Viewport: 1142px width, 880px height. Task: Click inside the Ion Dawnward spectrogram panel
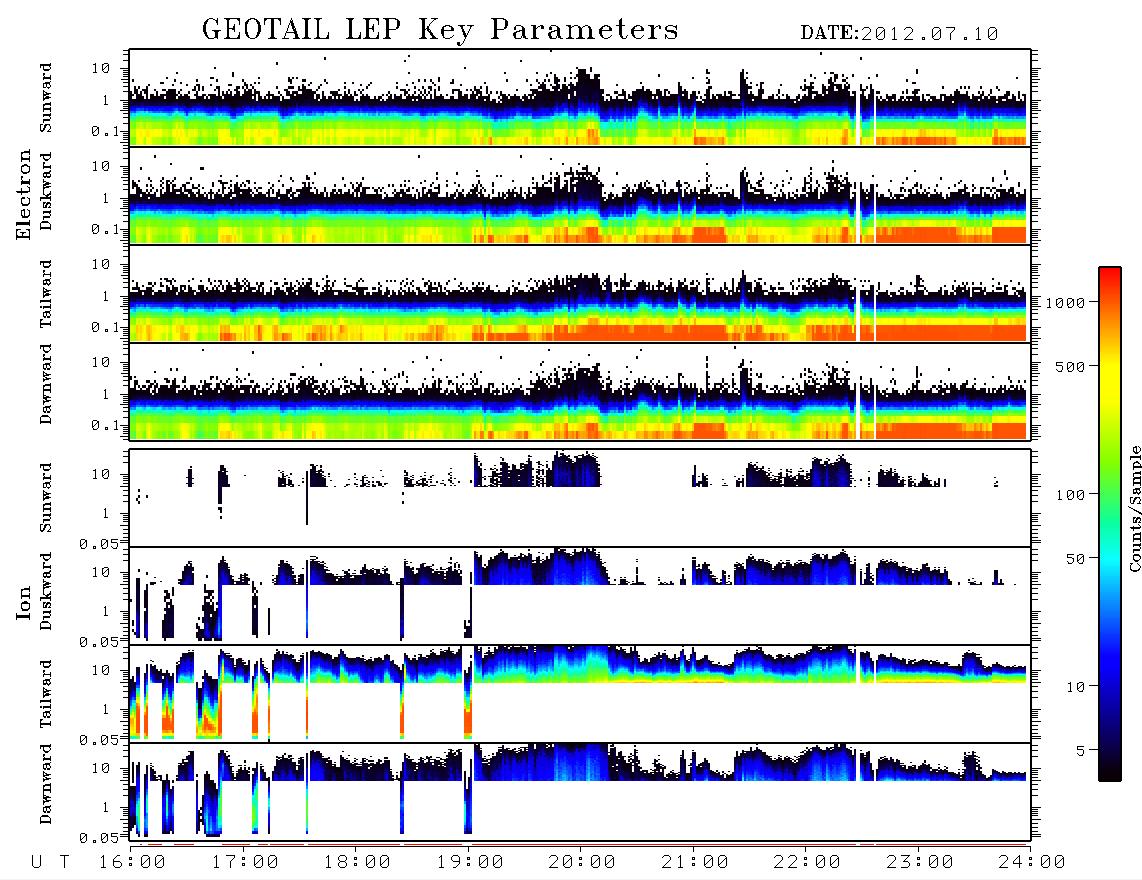(x=580, y=791)
